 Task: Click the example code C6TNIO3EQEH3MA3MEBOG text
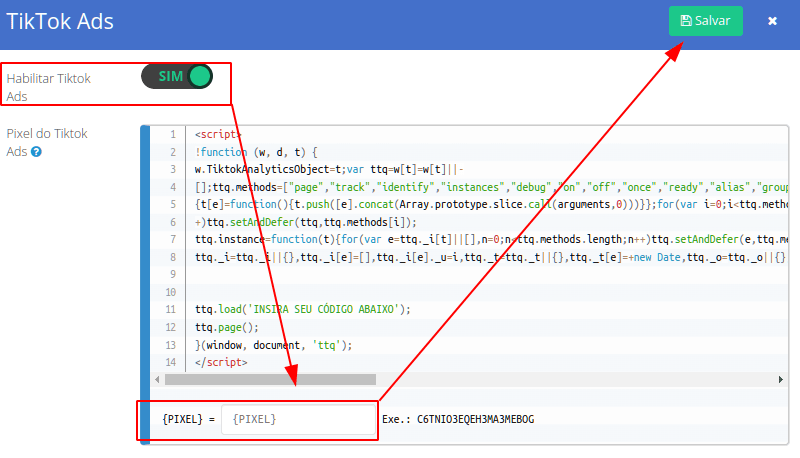click(x=475, y=419)
